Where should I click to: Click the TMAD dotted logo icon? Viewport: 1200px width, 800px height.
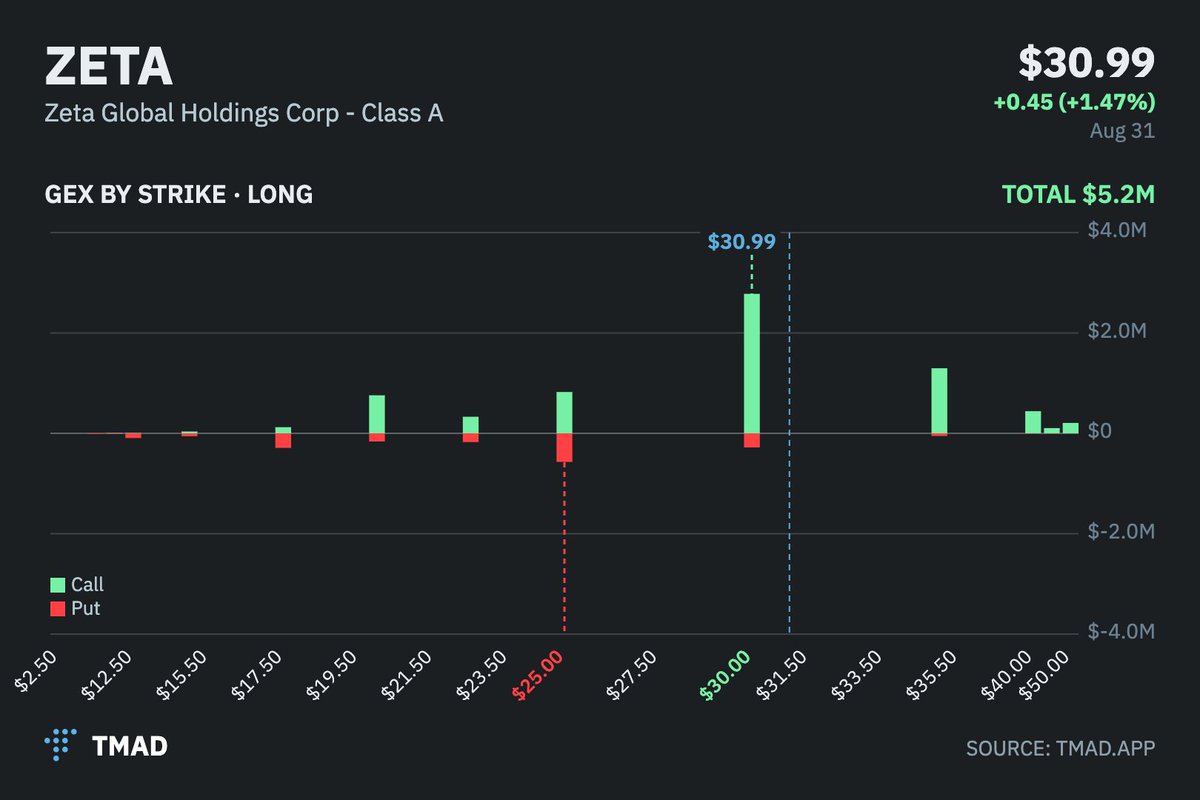(61, 746)
